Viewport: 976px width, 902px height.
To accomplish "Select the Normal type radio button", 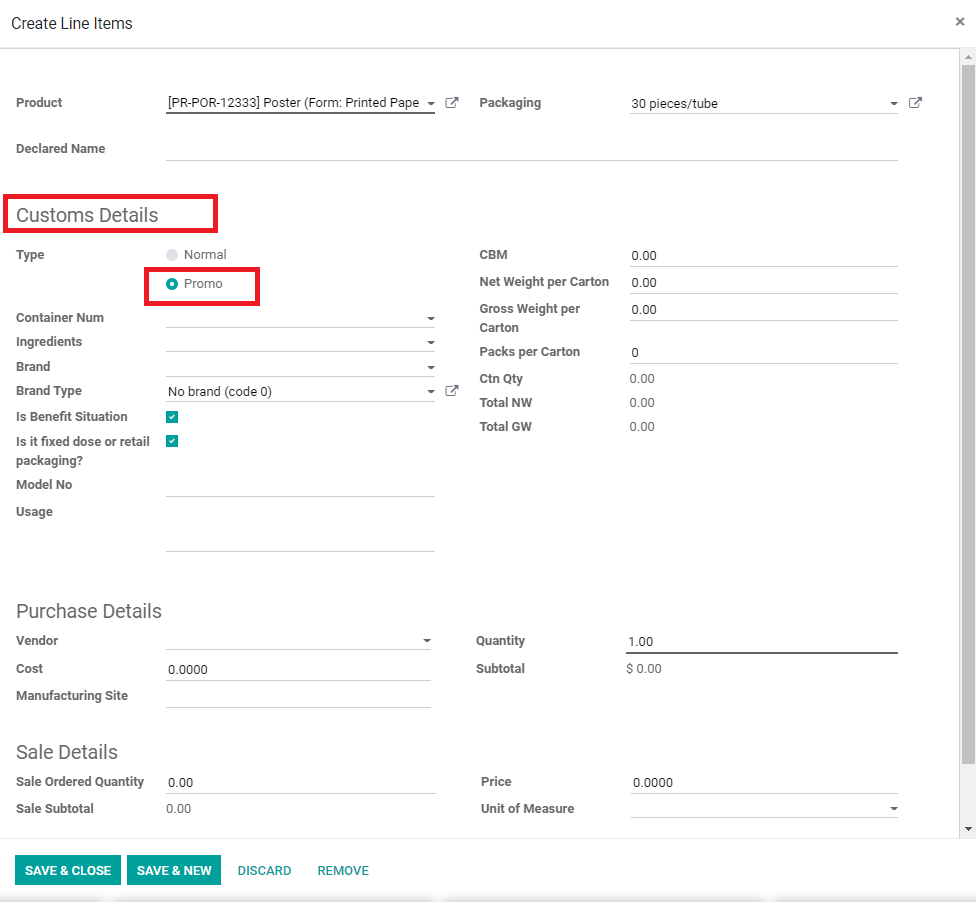I will tap(172, 255).
